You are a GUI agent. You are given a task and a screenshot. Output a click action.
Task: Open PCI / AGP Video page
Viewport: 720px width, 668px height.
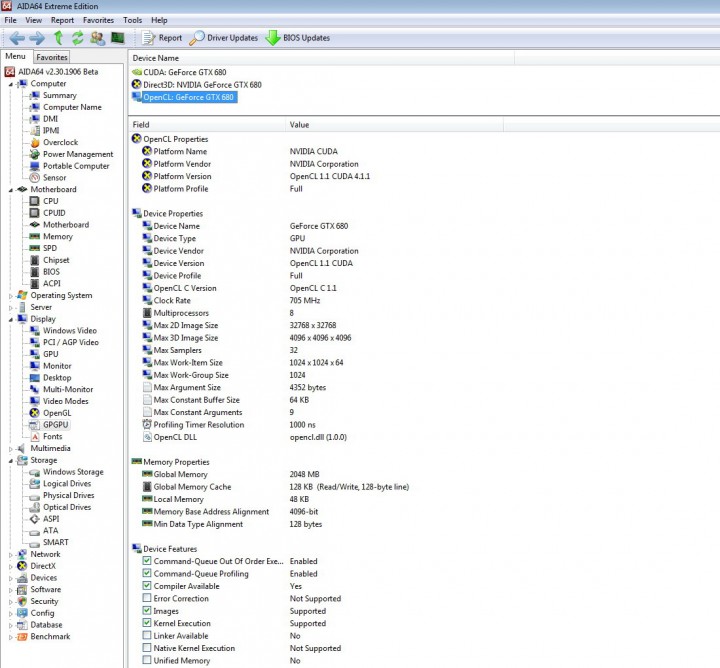[x=71, y=342]
